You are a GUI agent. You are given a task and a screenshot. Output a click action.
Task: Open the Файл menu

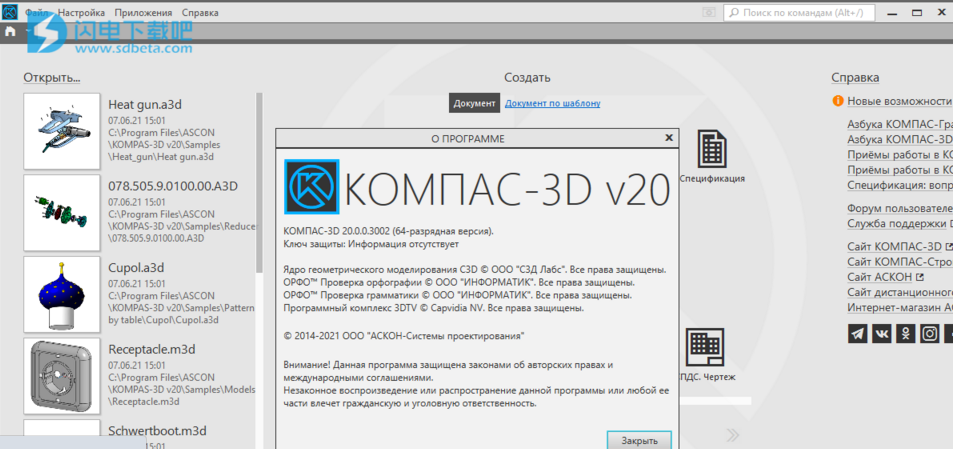tap(38, 12)
